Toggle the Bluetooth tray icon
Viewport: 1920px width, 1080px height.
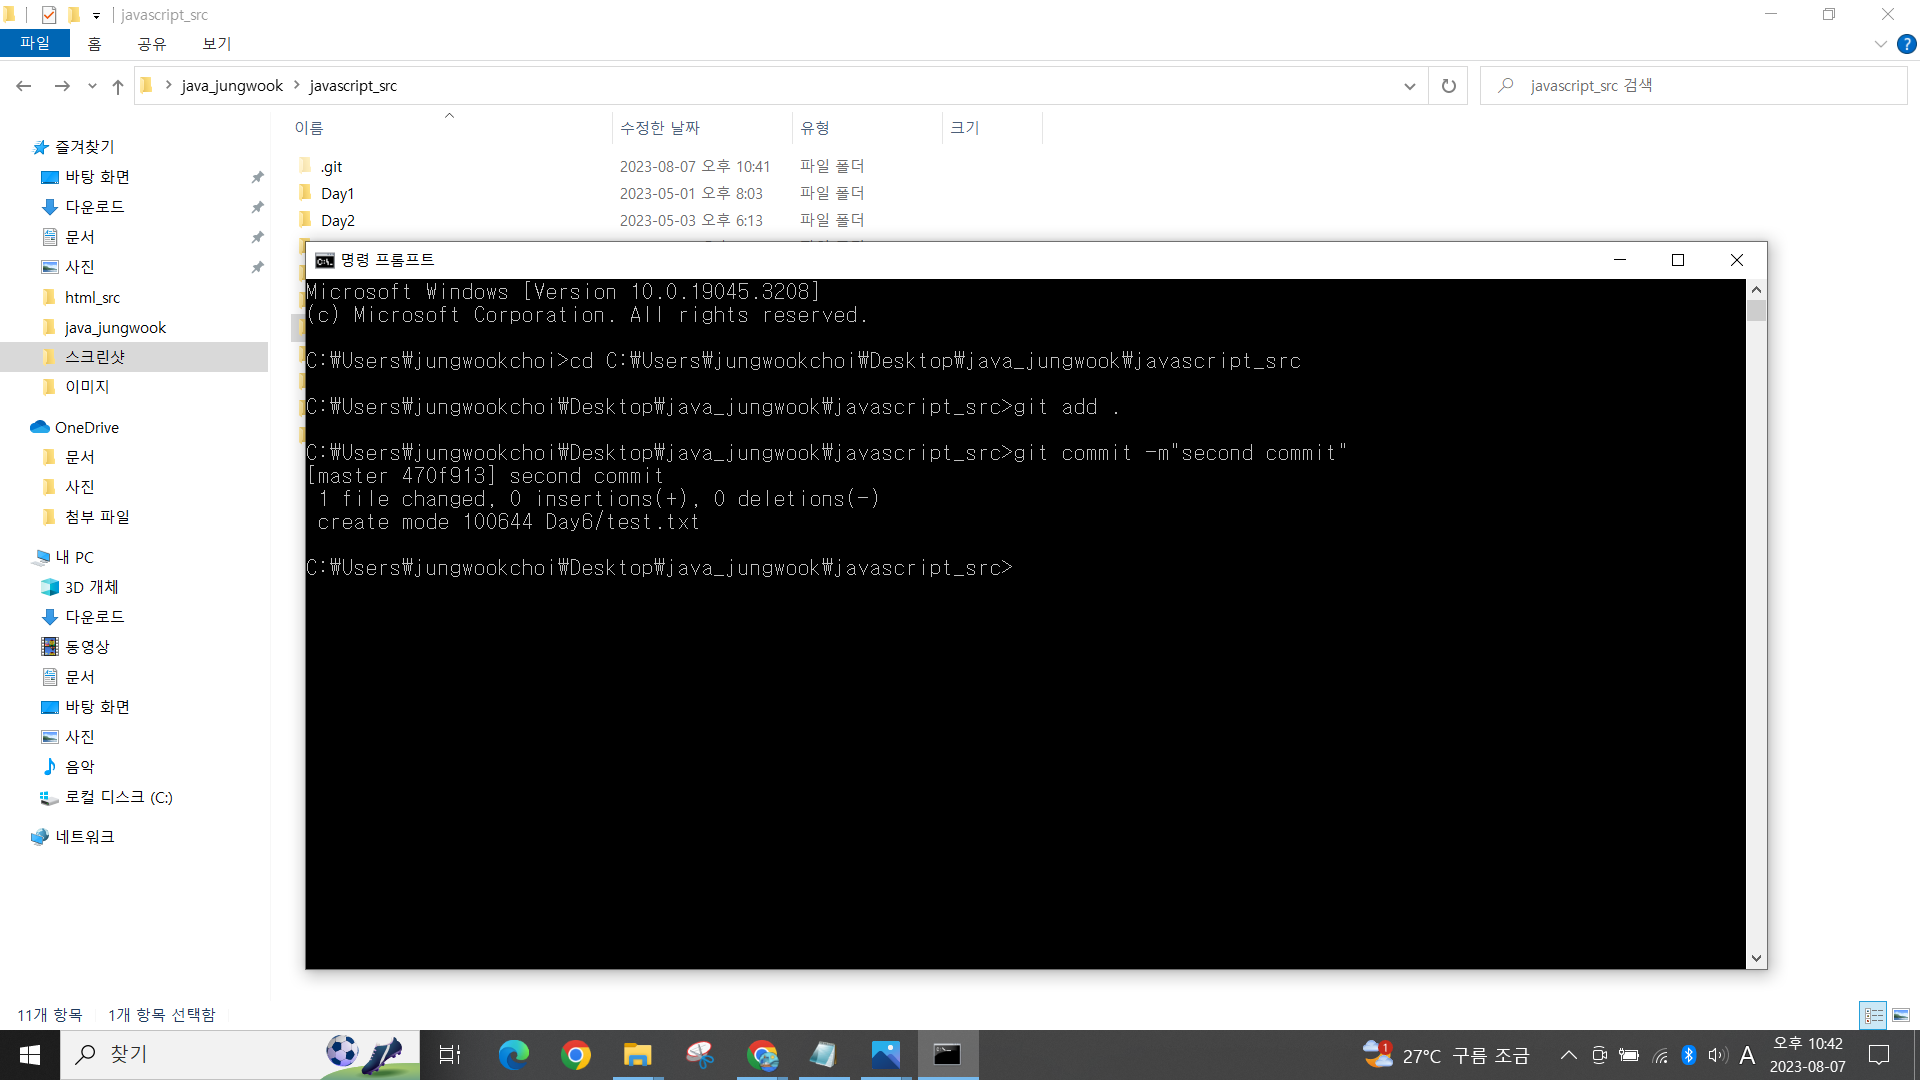pyautogui.click(x=1689, y=1055)
